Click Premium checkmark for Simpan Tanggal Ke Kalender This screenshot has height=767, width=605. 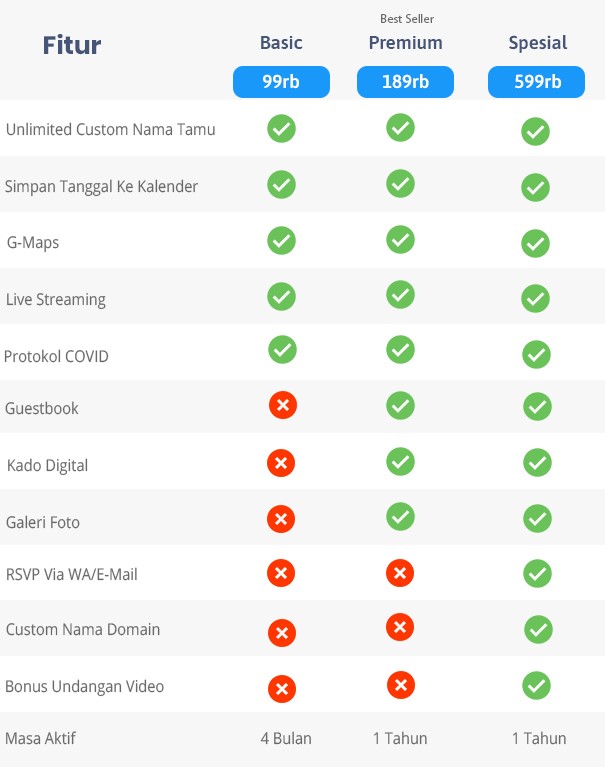click(x=400, y=183)
